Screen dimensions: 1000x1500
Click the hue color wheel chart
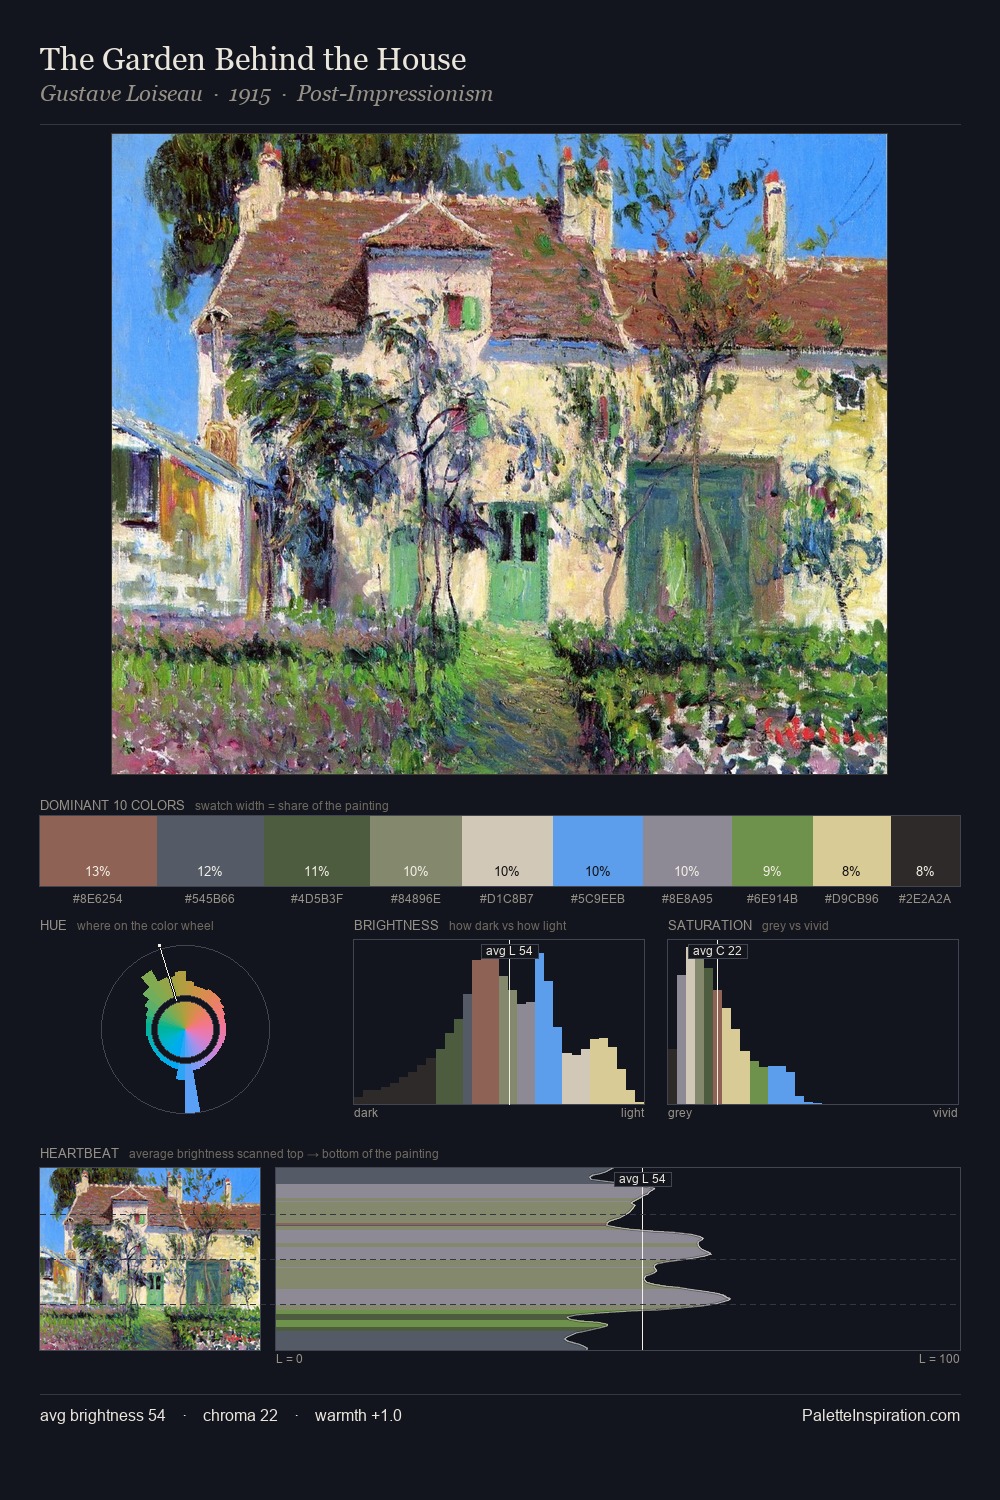pyautogui.click(x=185, y=1028)
